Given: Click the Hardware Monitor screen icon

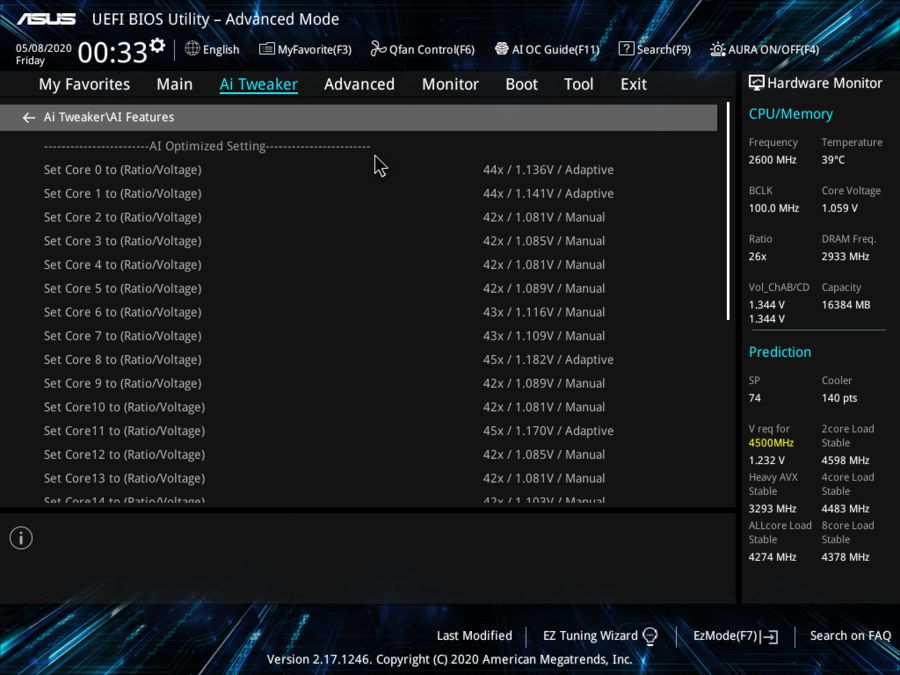Looking at the screenshot, I should pyautogui.click(x=757, y=83).
